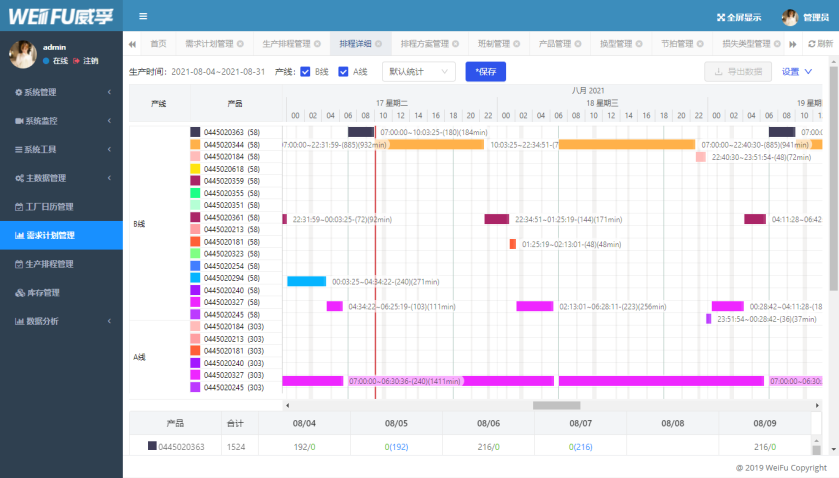Click the blue *保存 button
This screenshot has width=839, height=478.
point(486,71)
